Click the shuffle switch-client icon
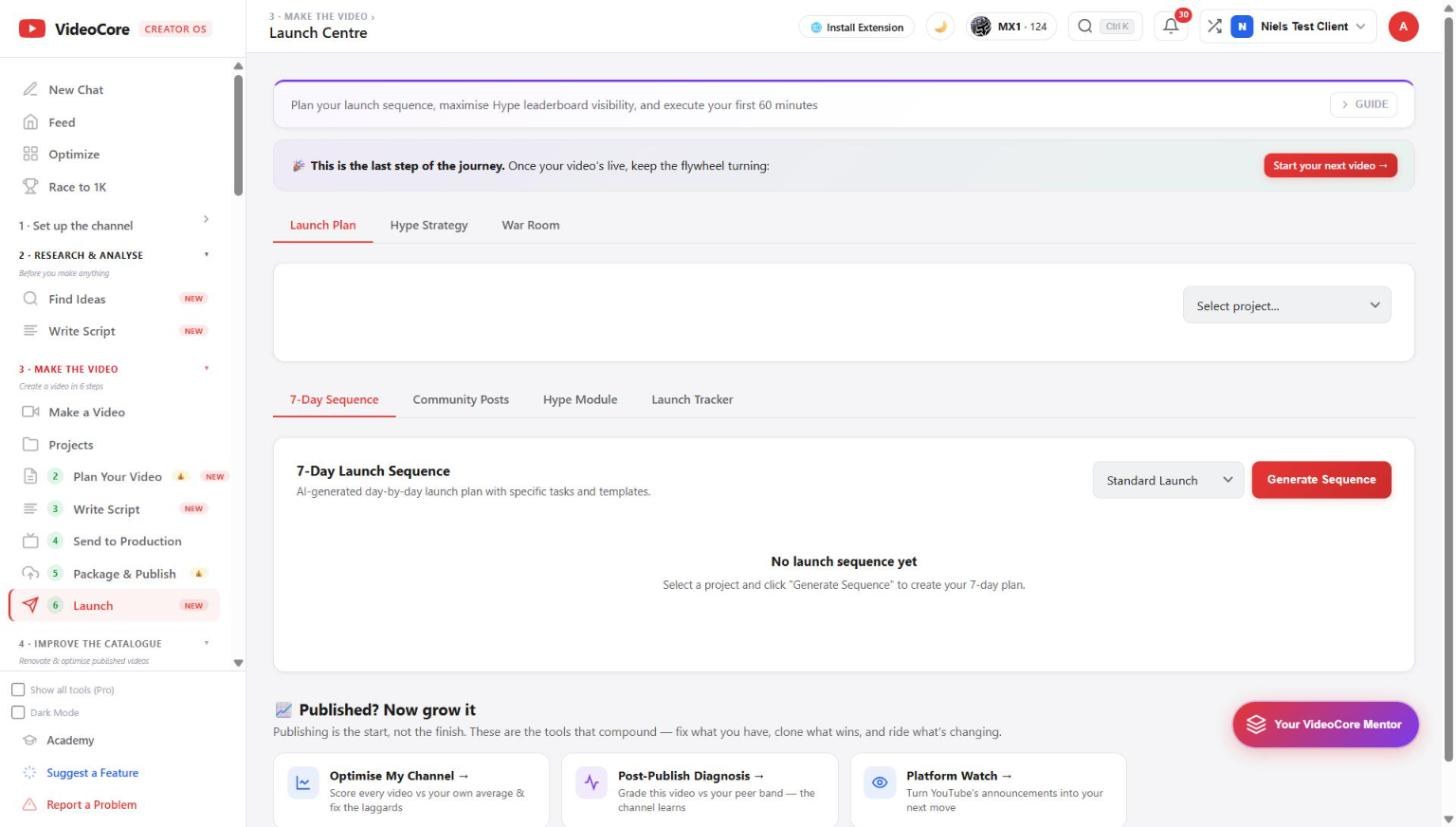 (x=1214, y=27)
